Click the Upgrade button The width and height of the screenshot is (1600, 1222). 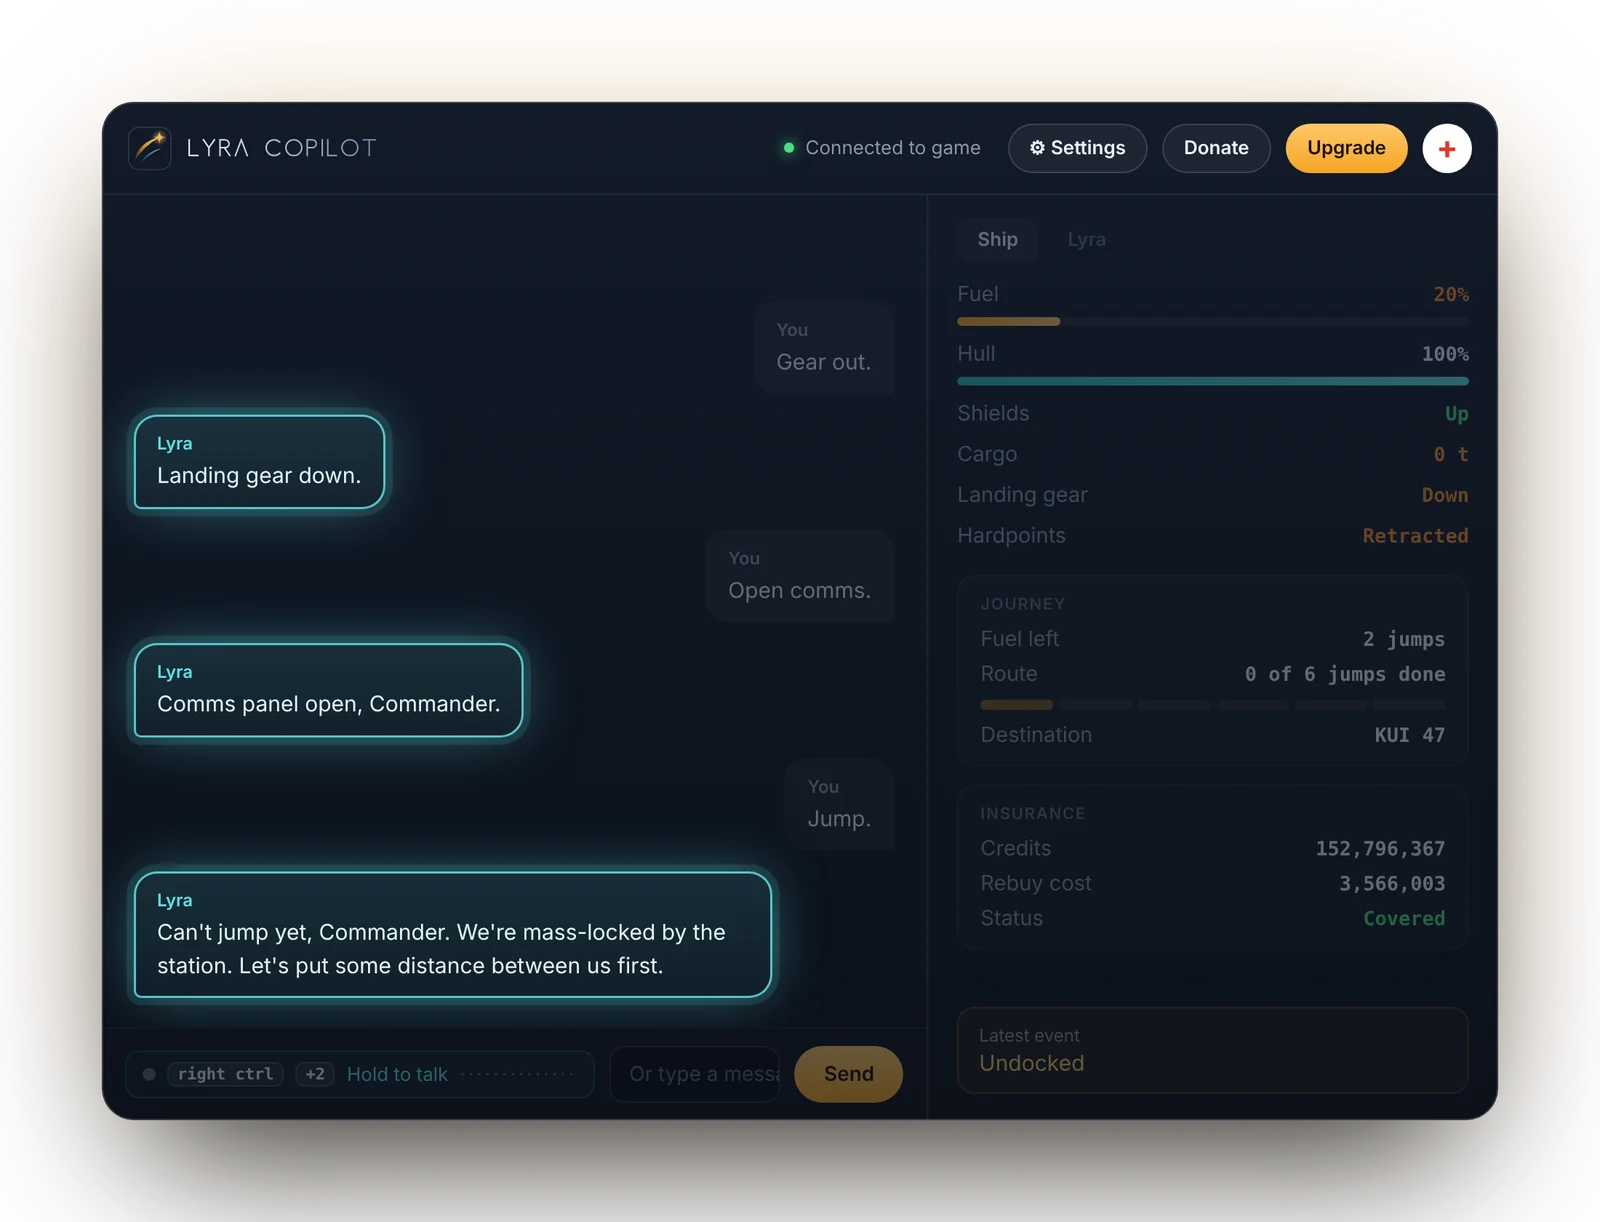point(1346,148)
